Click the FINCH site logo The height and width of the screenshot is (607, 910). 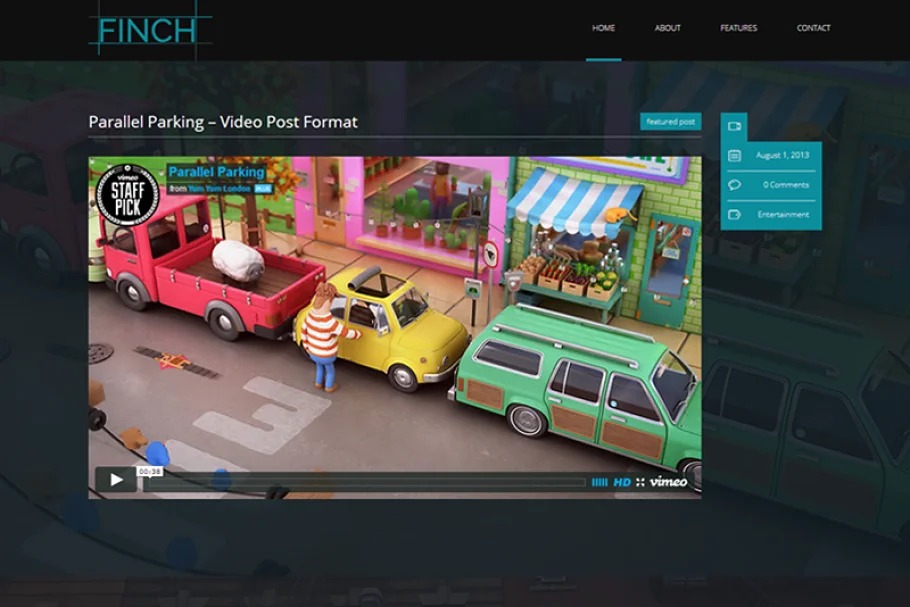[150, 30]
